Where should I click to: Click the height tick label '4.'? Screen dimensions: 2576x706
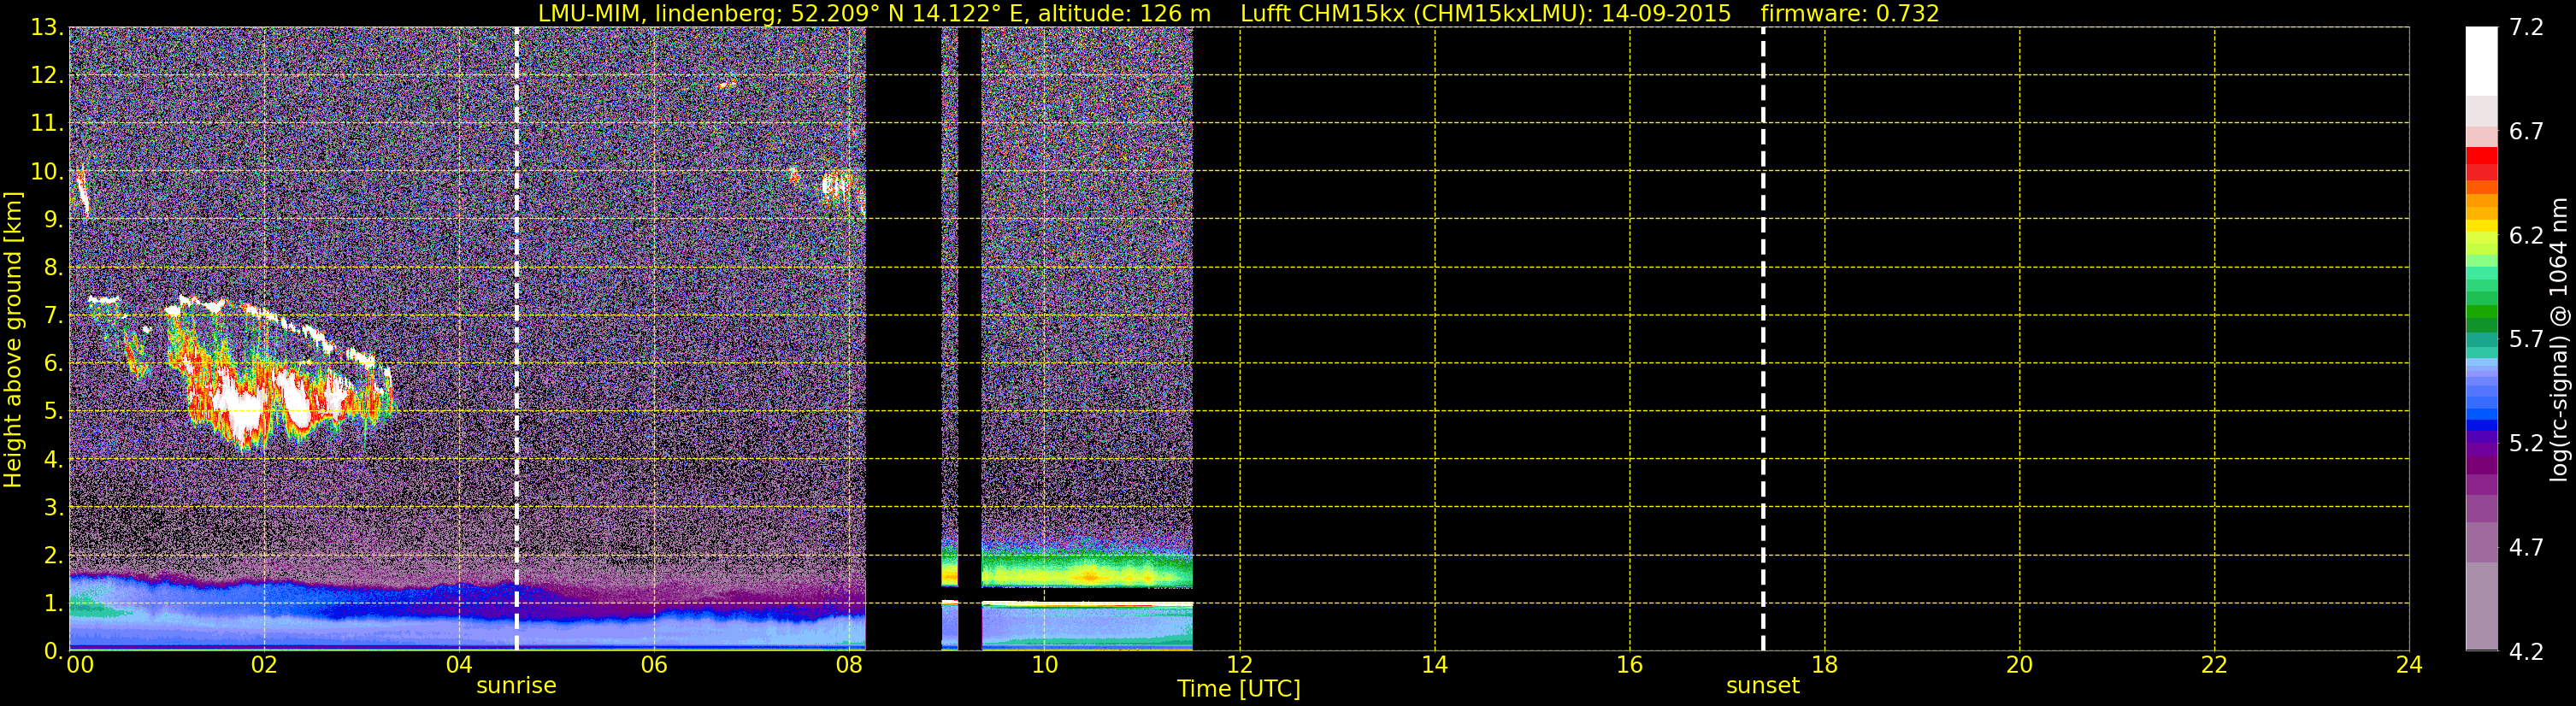tap(53, 459)
